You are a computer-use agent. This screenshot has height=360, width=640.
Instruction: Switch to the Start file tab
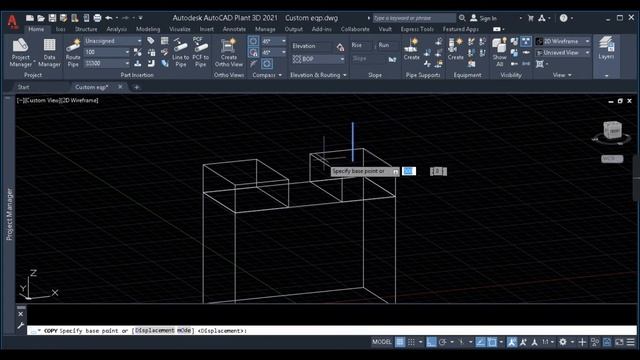coord(23,87)
